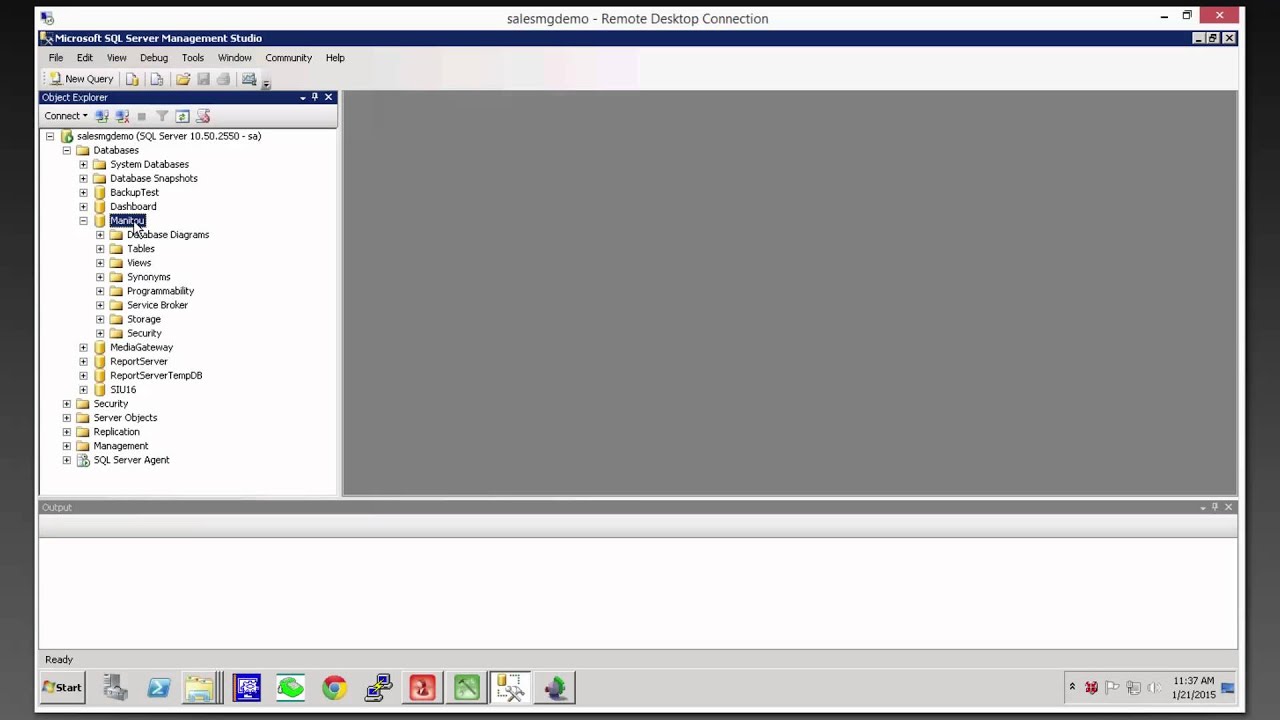Open the Object Explorer window position menu
The image size is (1280, 720).
coord(303,97)
